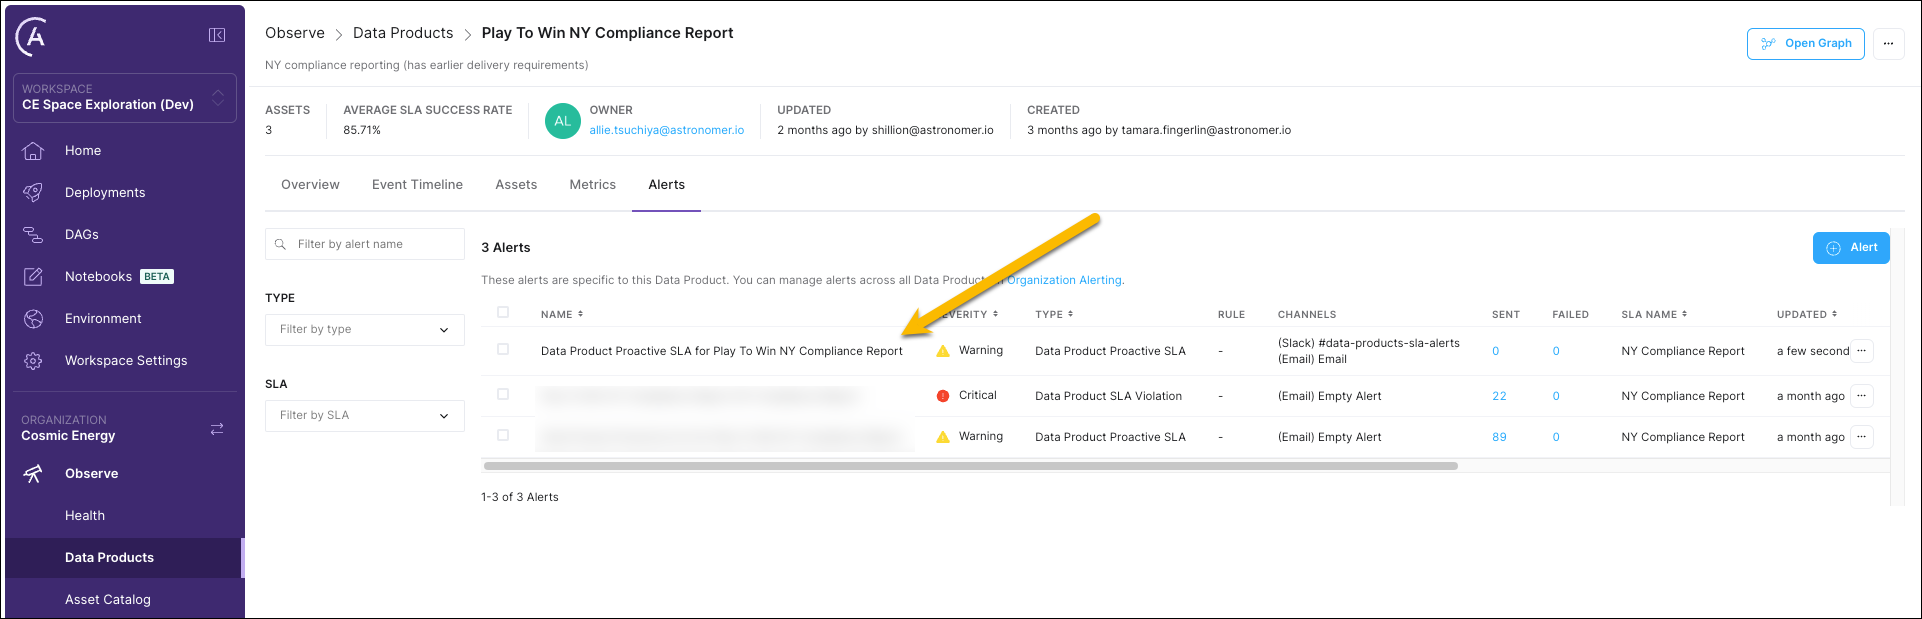
Task: Switch to the Metrics tab
Action: point(592,185)
